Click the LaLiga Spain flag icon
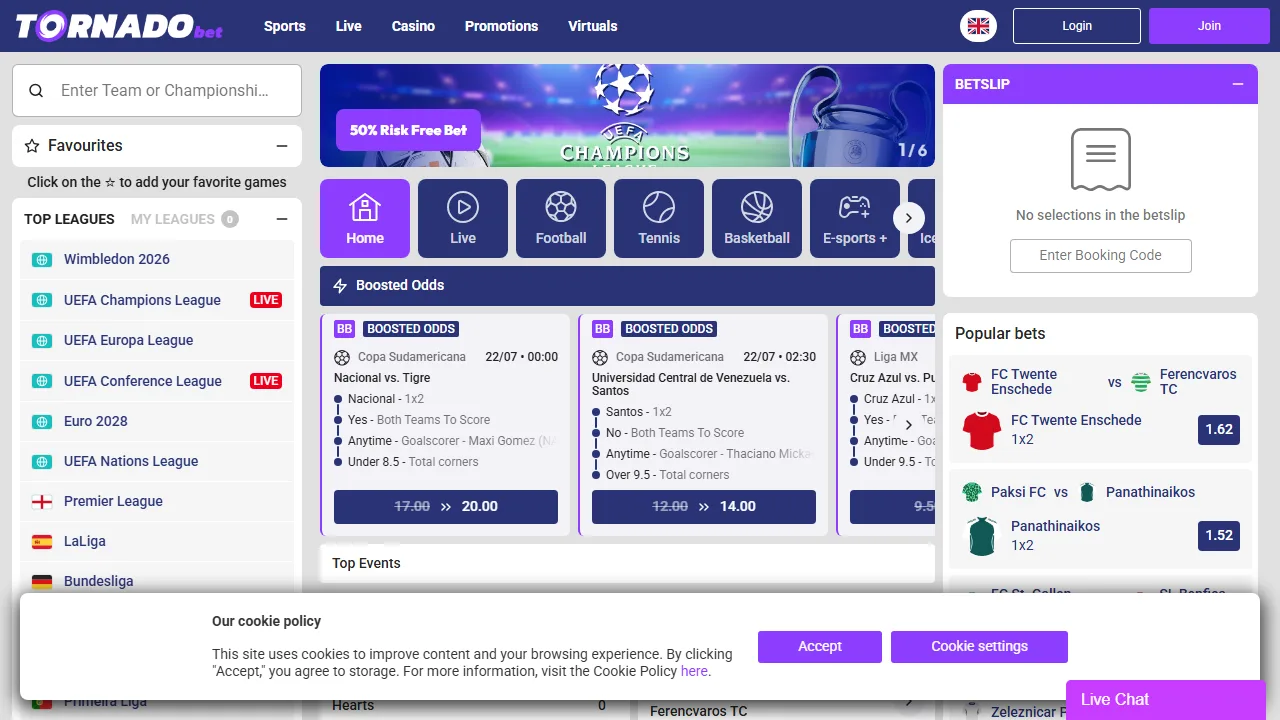 point(42,541)
